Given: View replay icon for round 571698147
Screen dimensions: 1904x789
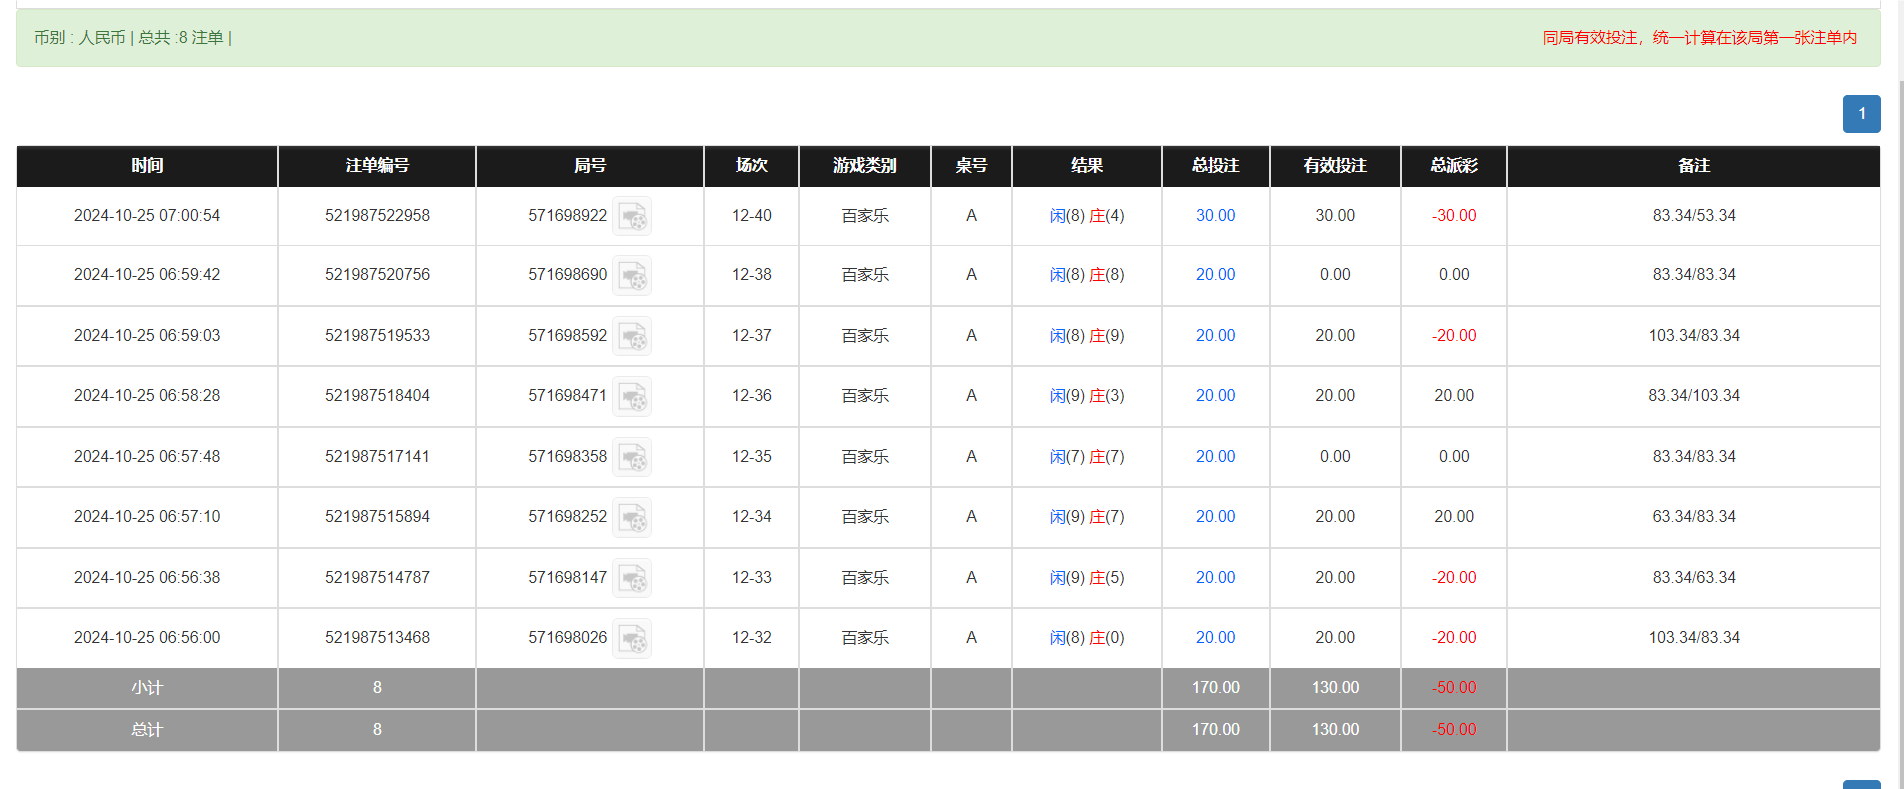Looking at the screenshot, I should pos(632,578).
